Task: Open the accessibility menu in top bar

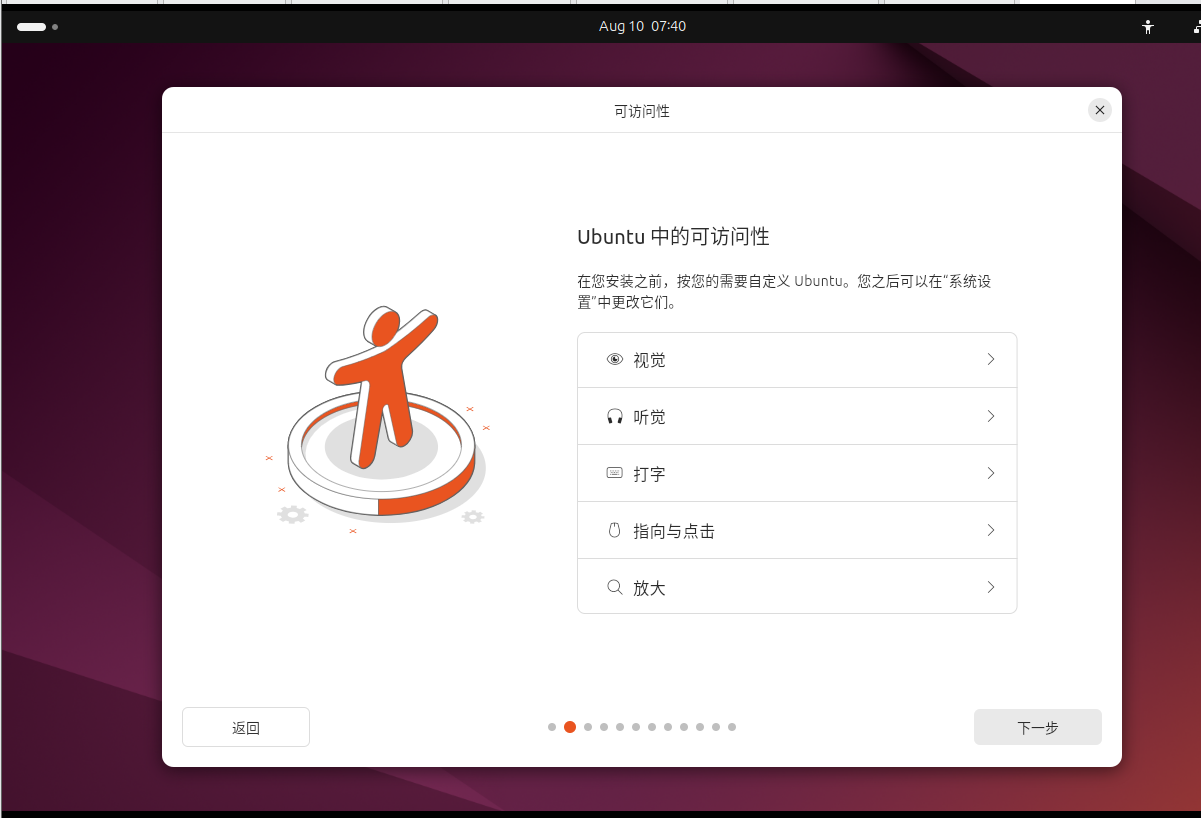Action: pyautogui.click(x=1148, y=27)
